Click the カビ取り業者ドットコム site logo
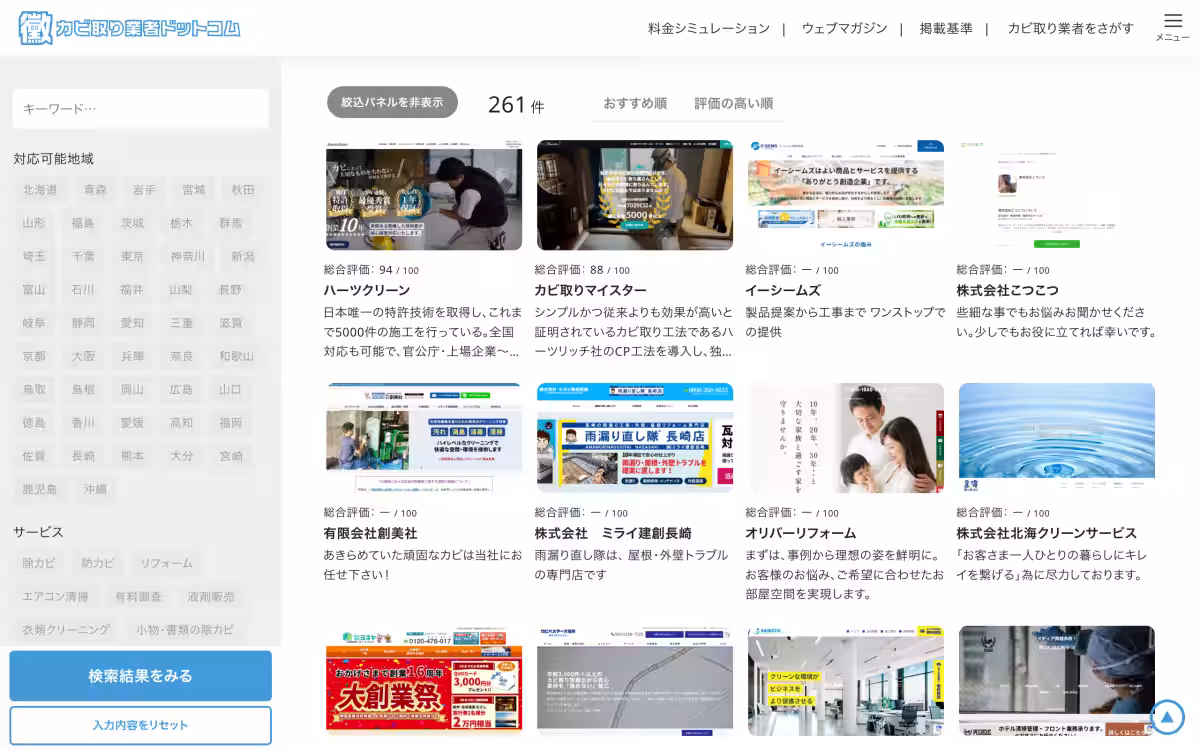 pyautogui.click(x=130, y=28)
